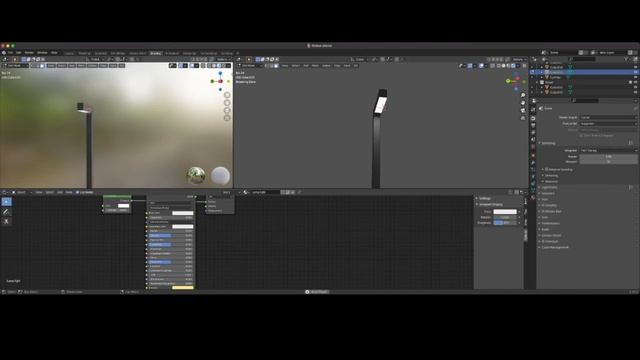This screenshot has width=640, height=360.
Task: Add a new workspace with plus tab
Action: coord(238,53)
